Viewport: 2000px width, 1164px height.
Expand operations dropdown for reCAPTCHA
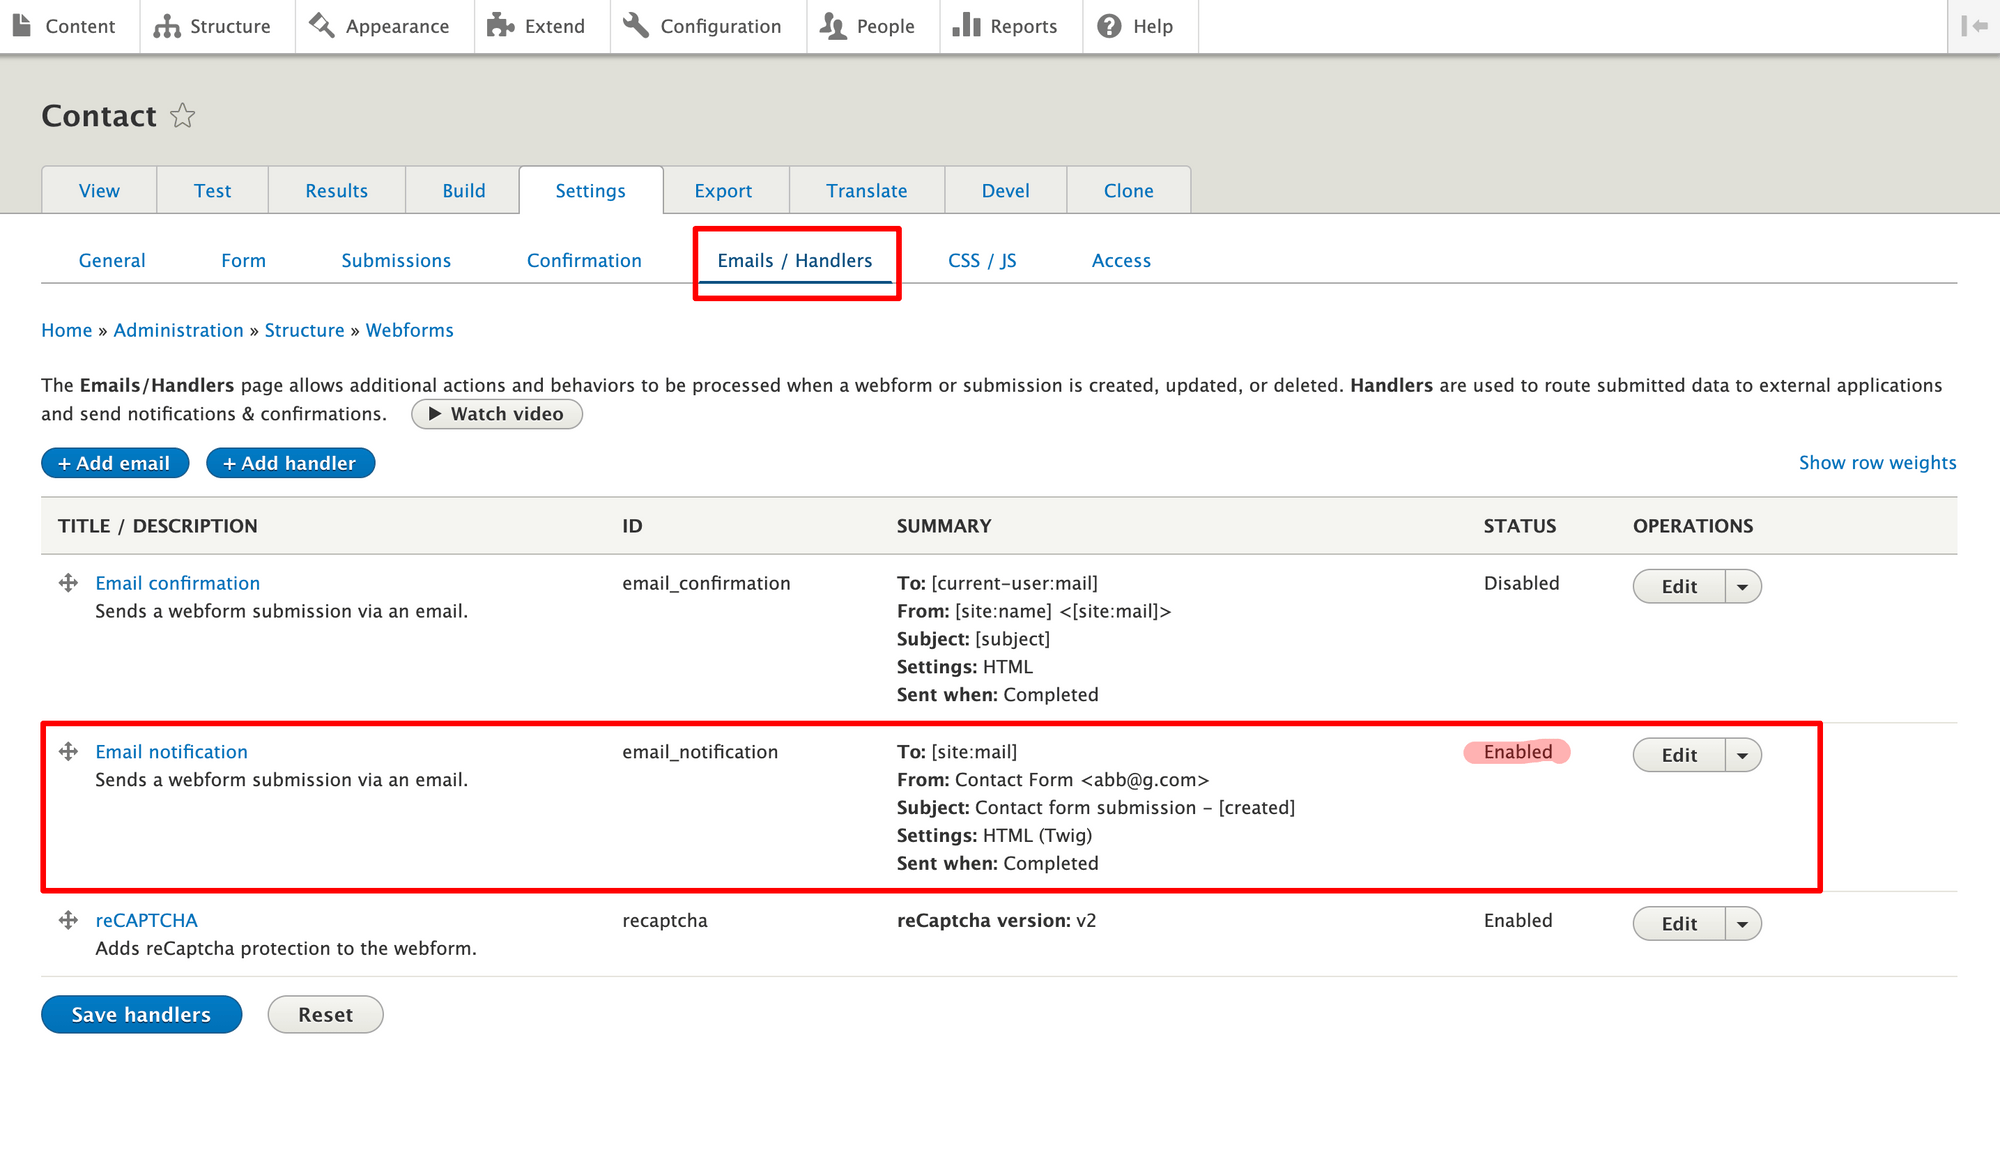(1743, 924)
